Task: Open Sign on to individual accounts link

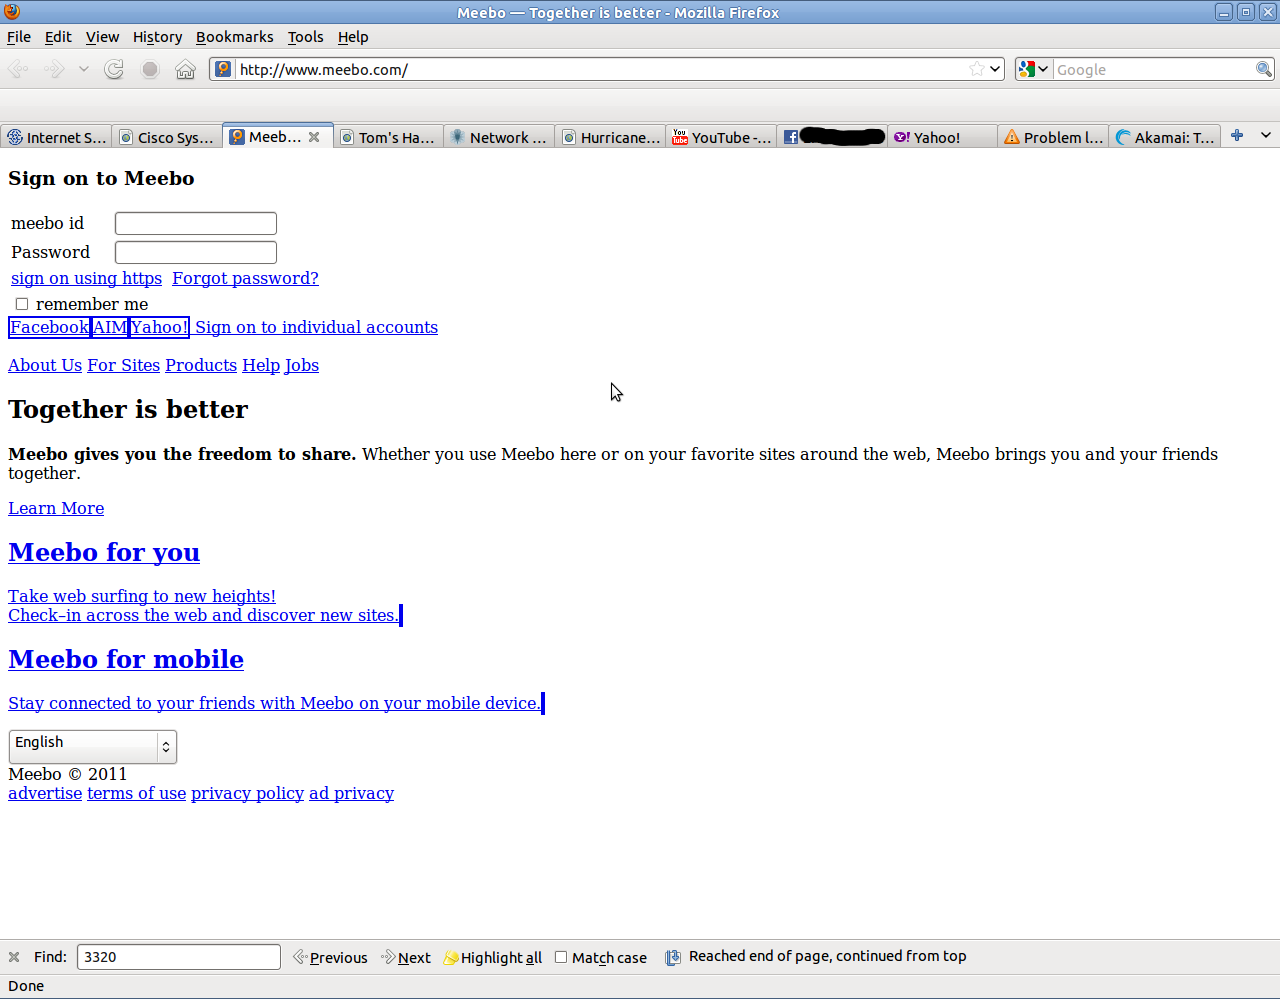Action: (x=316, y=327)
